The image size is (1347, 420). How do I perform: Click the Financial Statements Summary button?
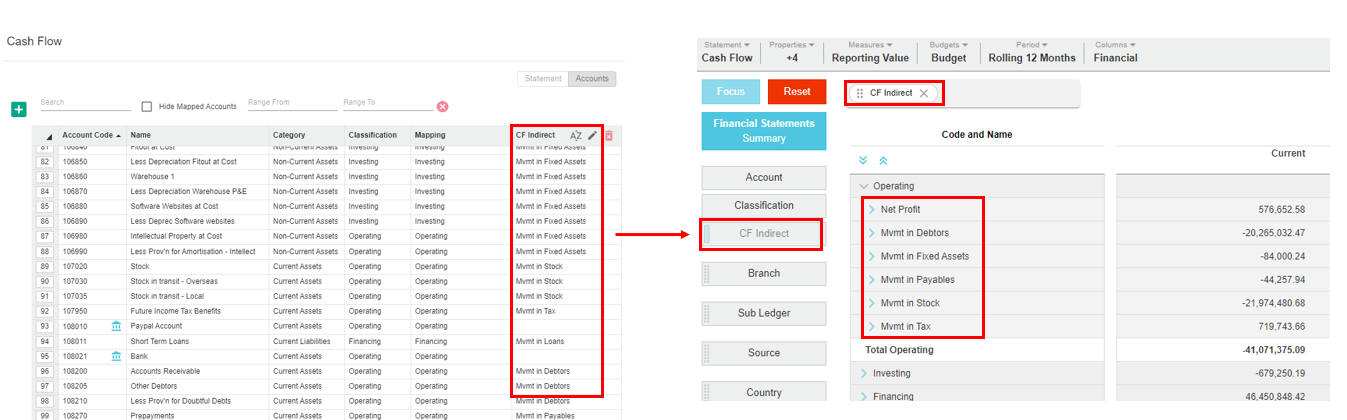(x=764, y=131)
